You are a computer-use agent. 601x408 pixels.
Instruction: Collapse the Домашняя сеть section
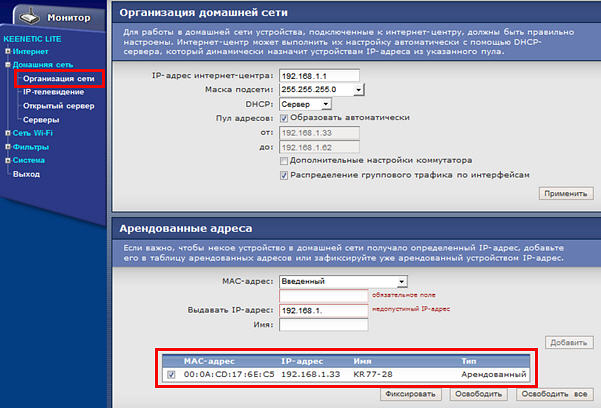tap(7, 64)
